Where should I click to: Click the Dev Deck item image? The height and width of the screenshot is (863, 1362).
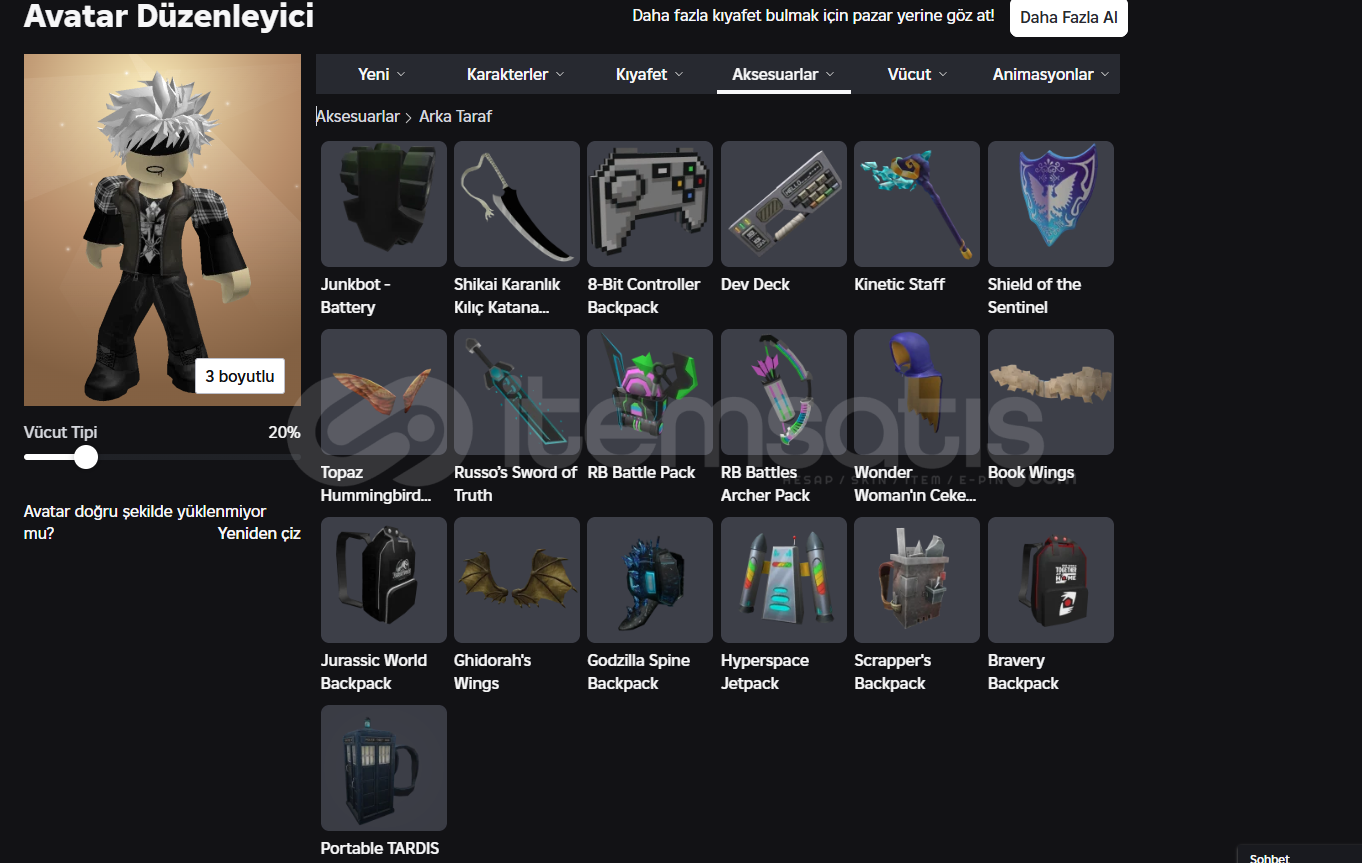pos(784,204)
